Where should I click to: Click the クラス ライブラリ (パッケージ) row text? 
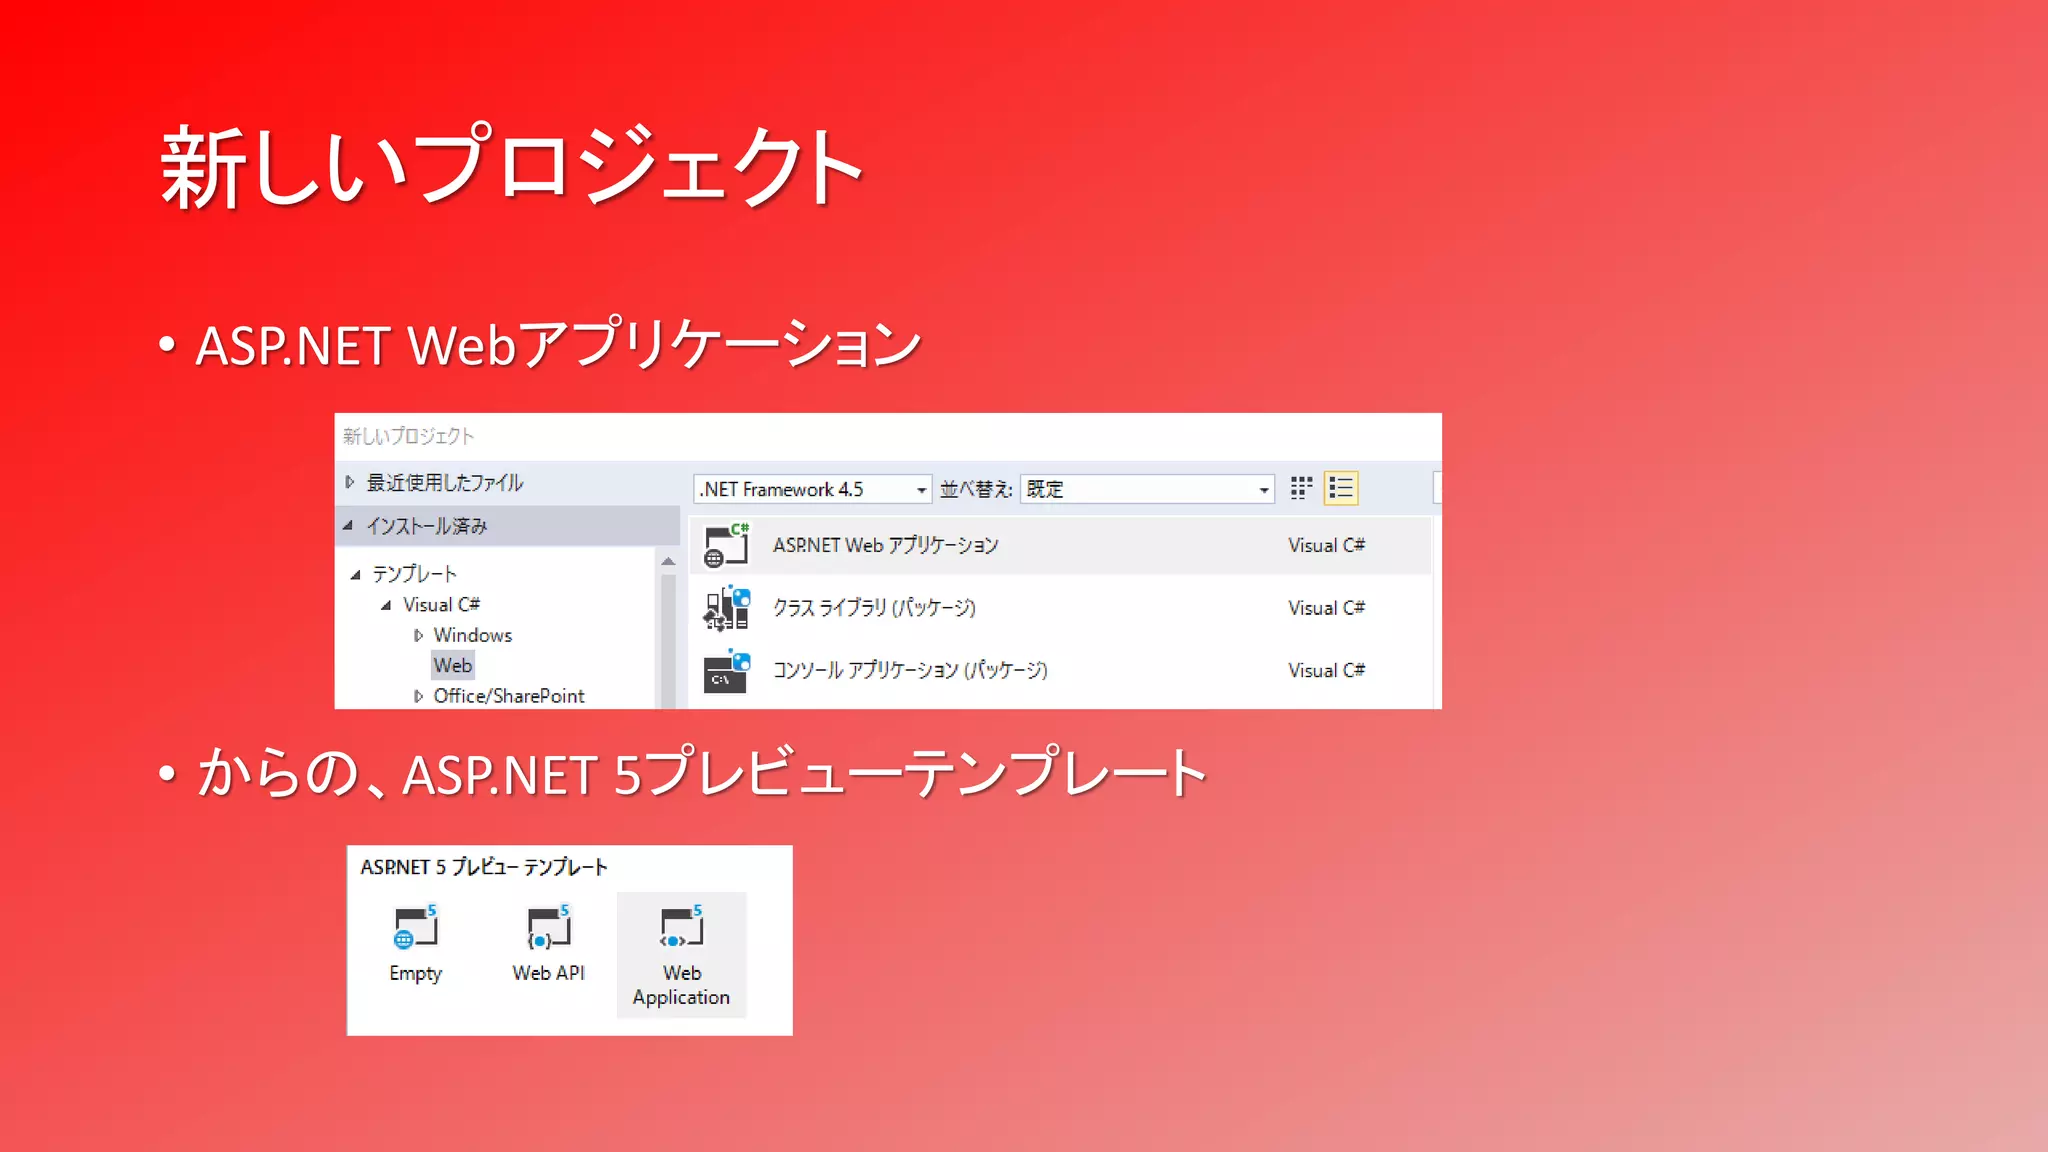coord(874,608)
